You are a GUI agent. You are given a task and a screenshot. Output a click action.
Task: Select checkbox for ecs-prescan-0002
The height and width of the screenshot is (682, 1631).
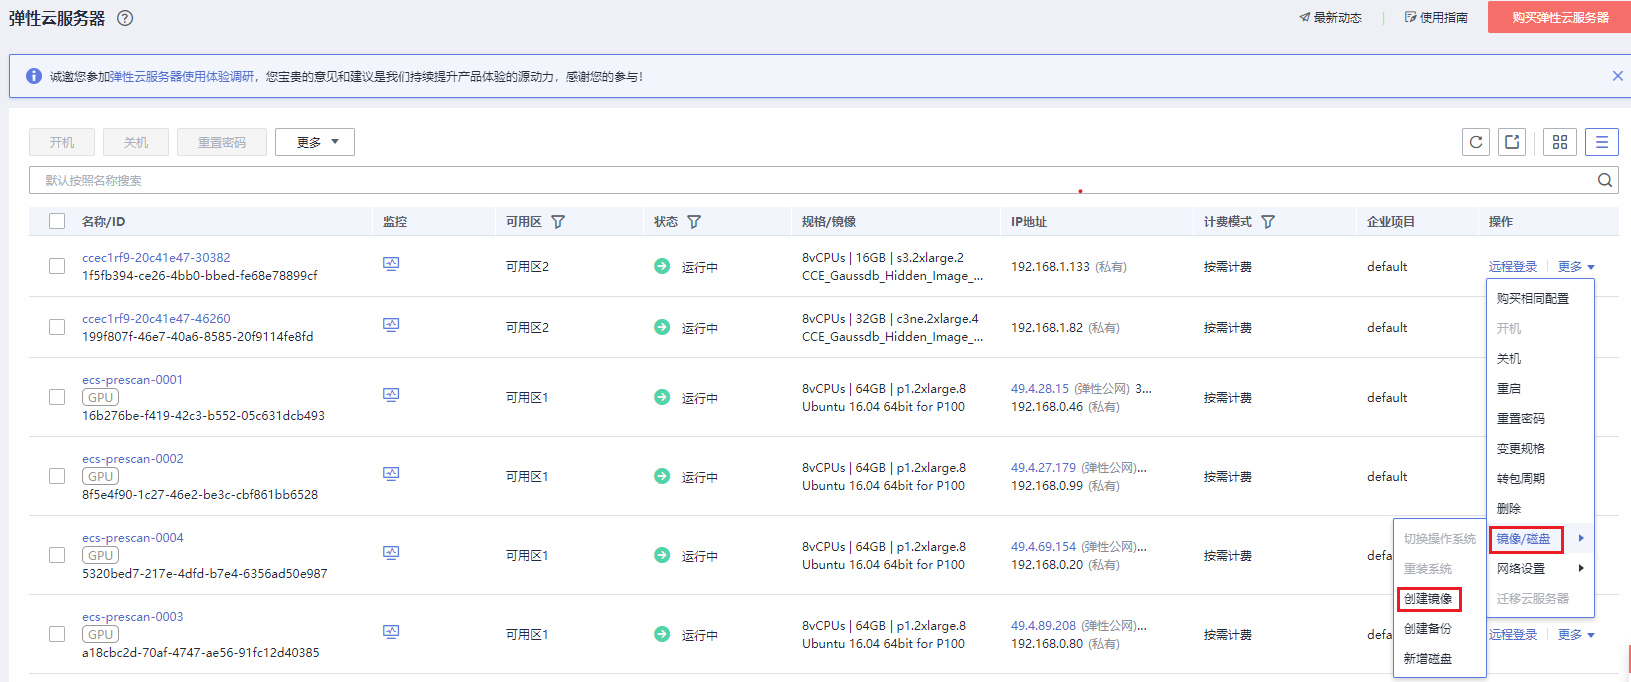(57, 476)
